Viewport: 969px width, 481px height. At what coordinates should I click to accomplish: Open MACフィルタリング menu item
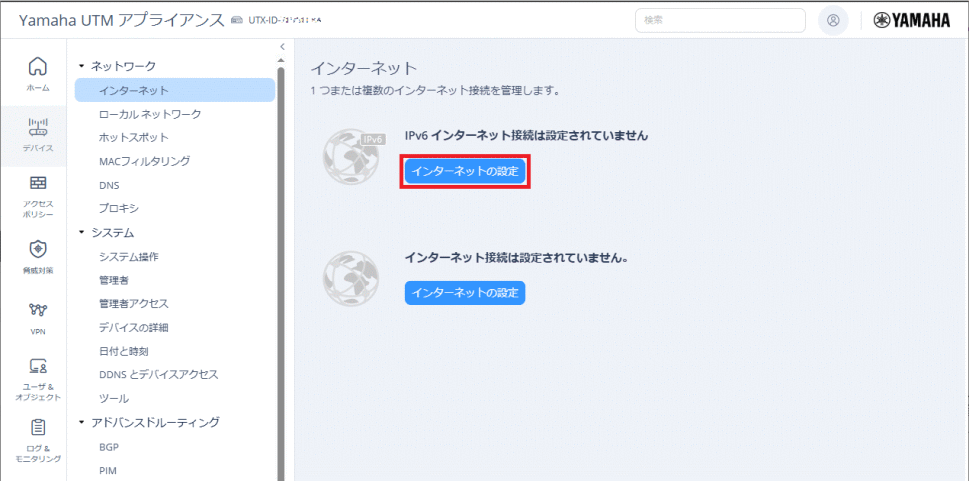click(x=144, y=161)
